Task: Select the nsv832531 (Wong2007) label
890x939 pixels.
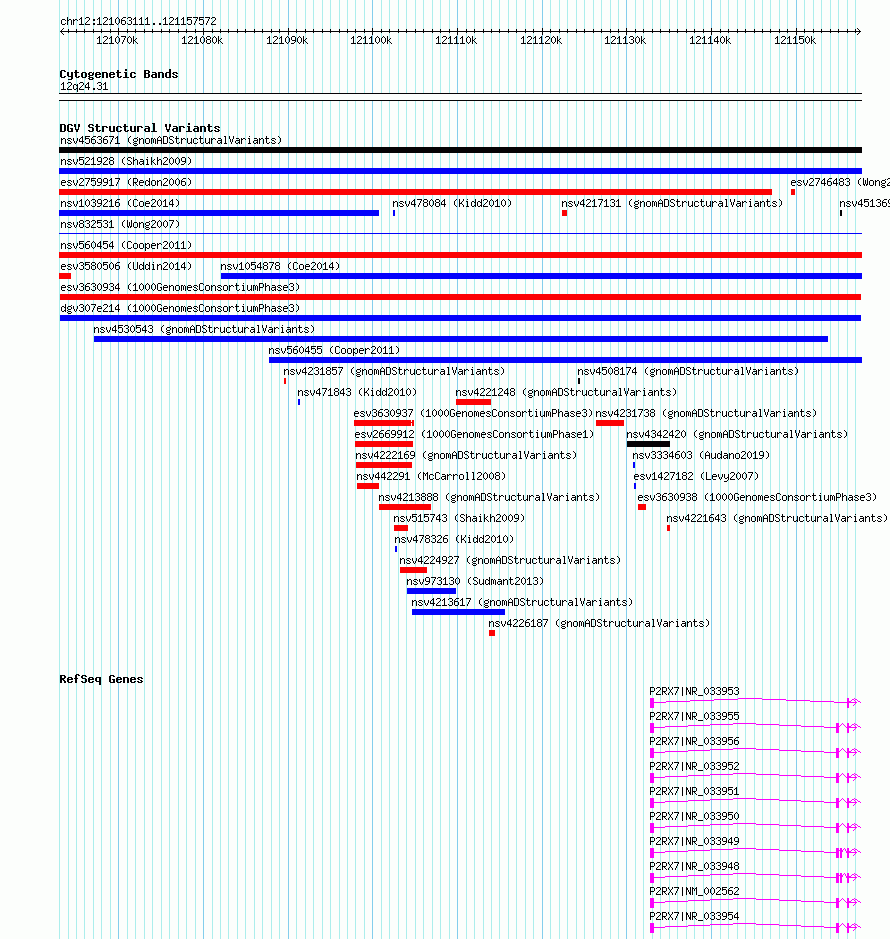Action: click(x=120, y=224)
